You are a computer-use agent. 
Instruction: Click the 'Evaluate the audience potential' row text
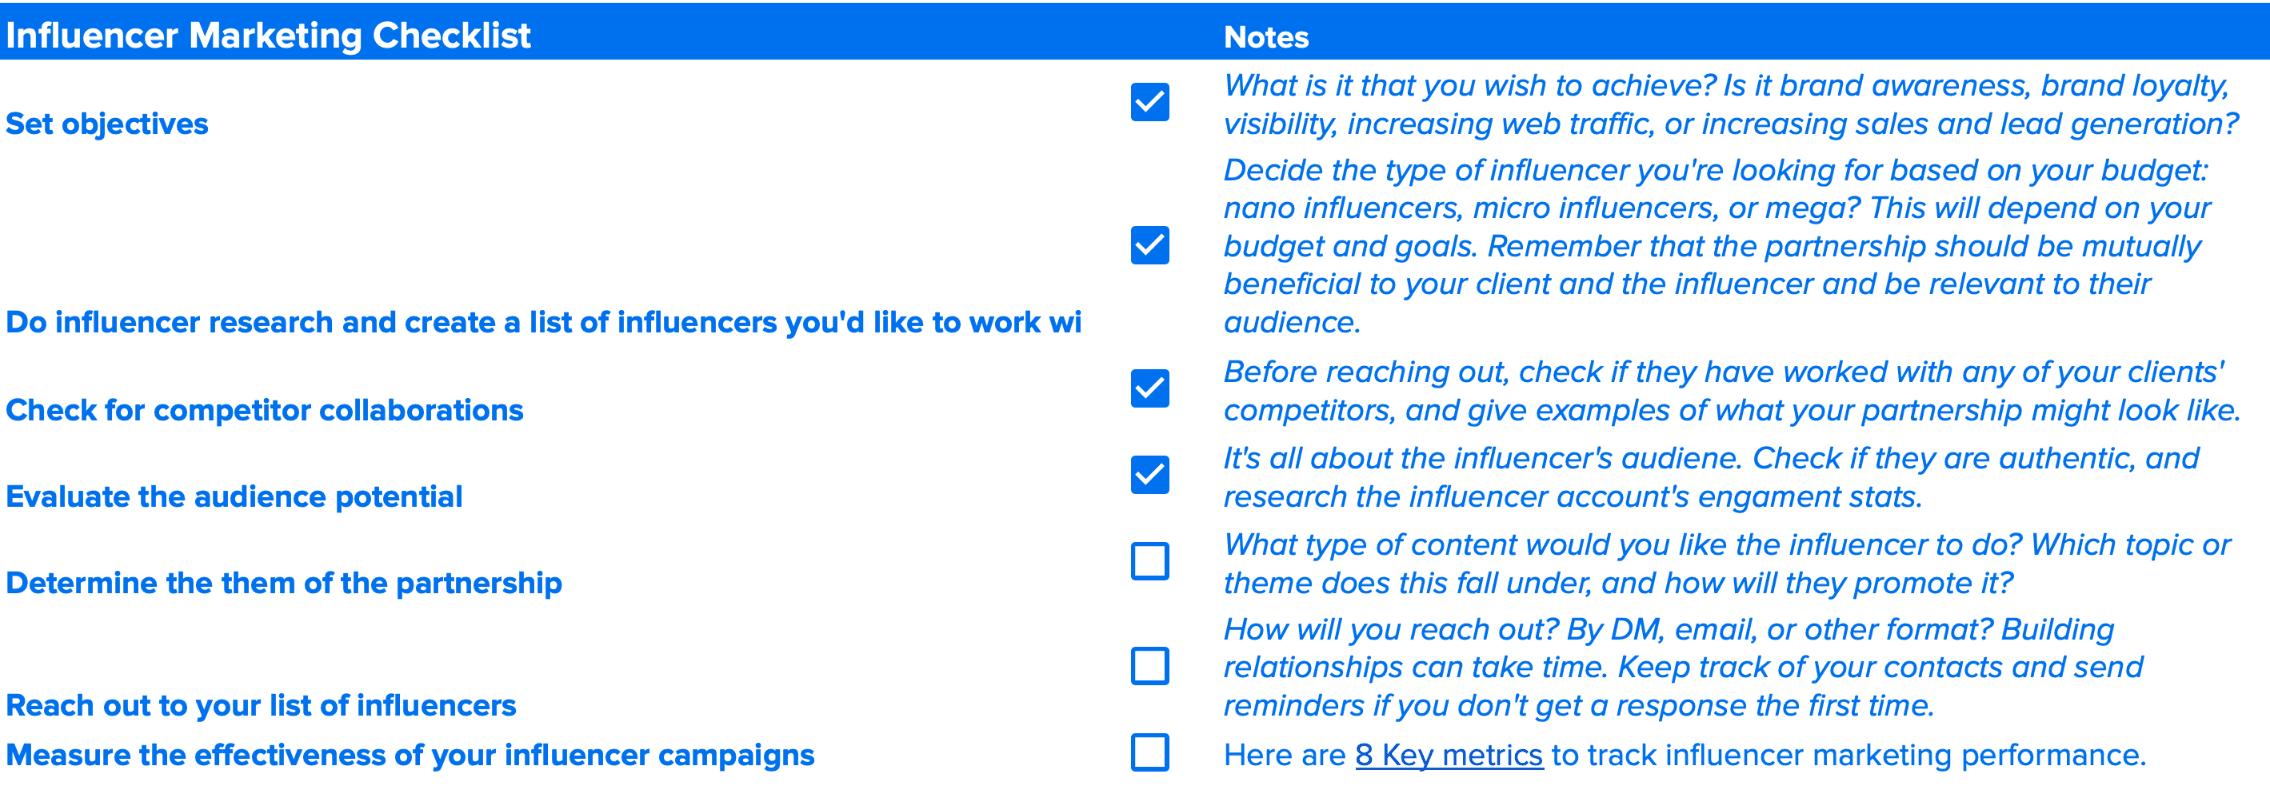point(233,496)
